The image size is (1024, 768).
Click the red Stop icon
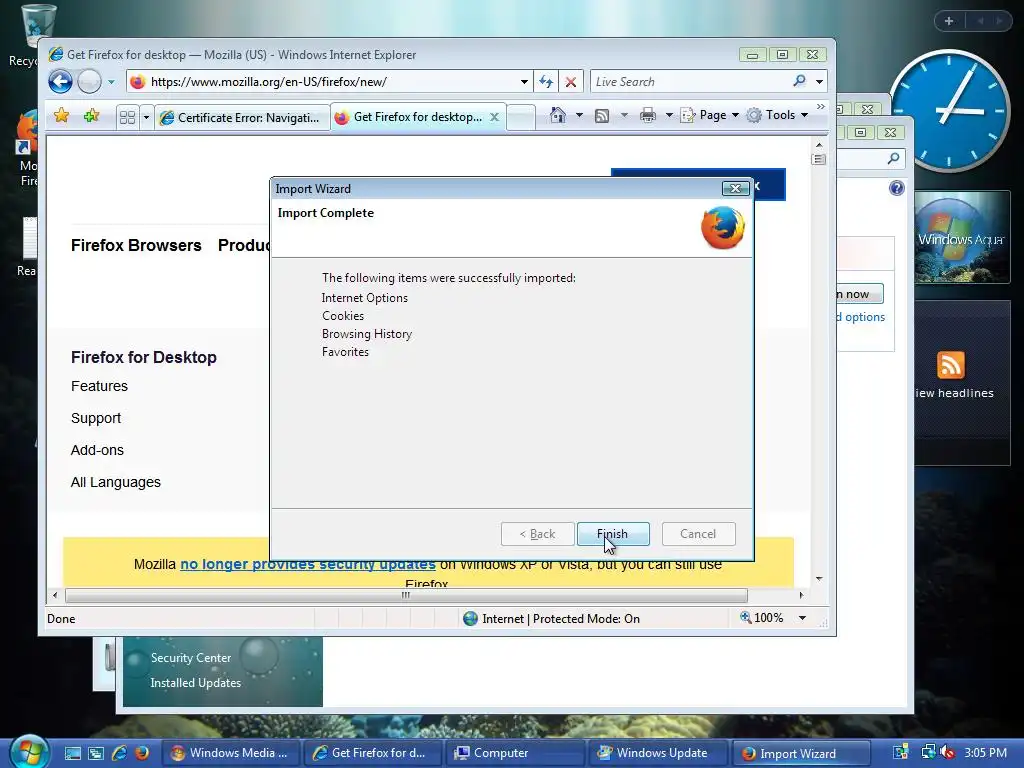571,82
